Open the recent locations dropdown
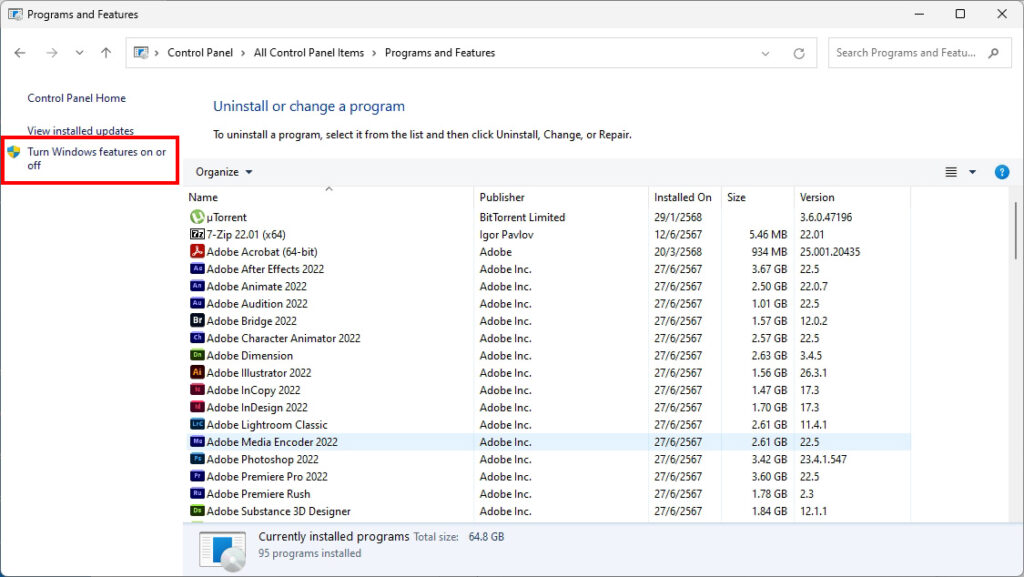Image resolution: width=1024 pixels, height=577 pixels. [x=79, y=53]
